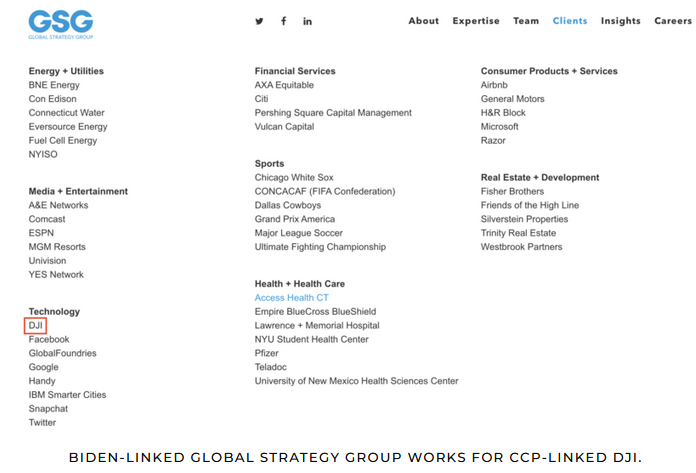Click the Health + Health Care heading
The height and width of the screenshot is (473, 696).
[x=300, y=284]
